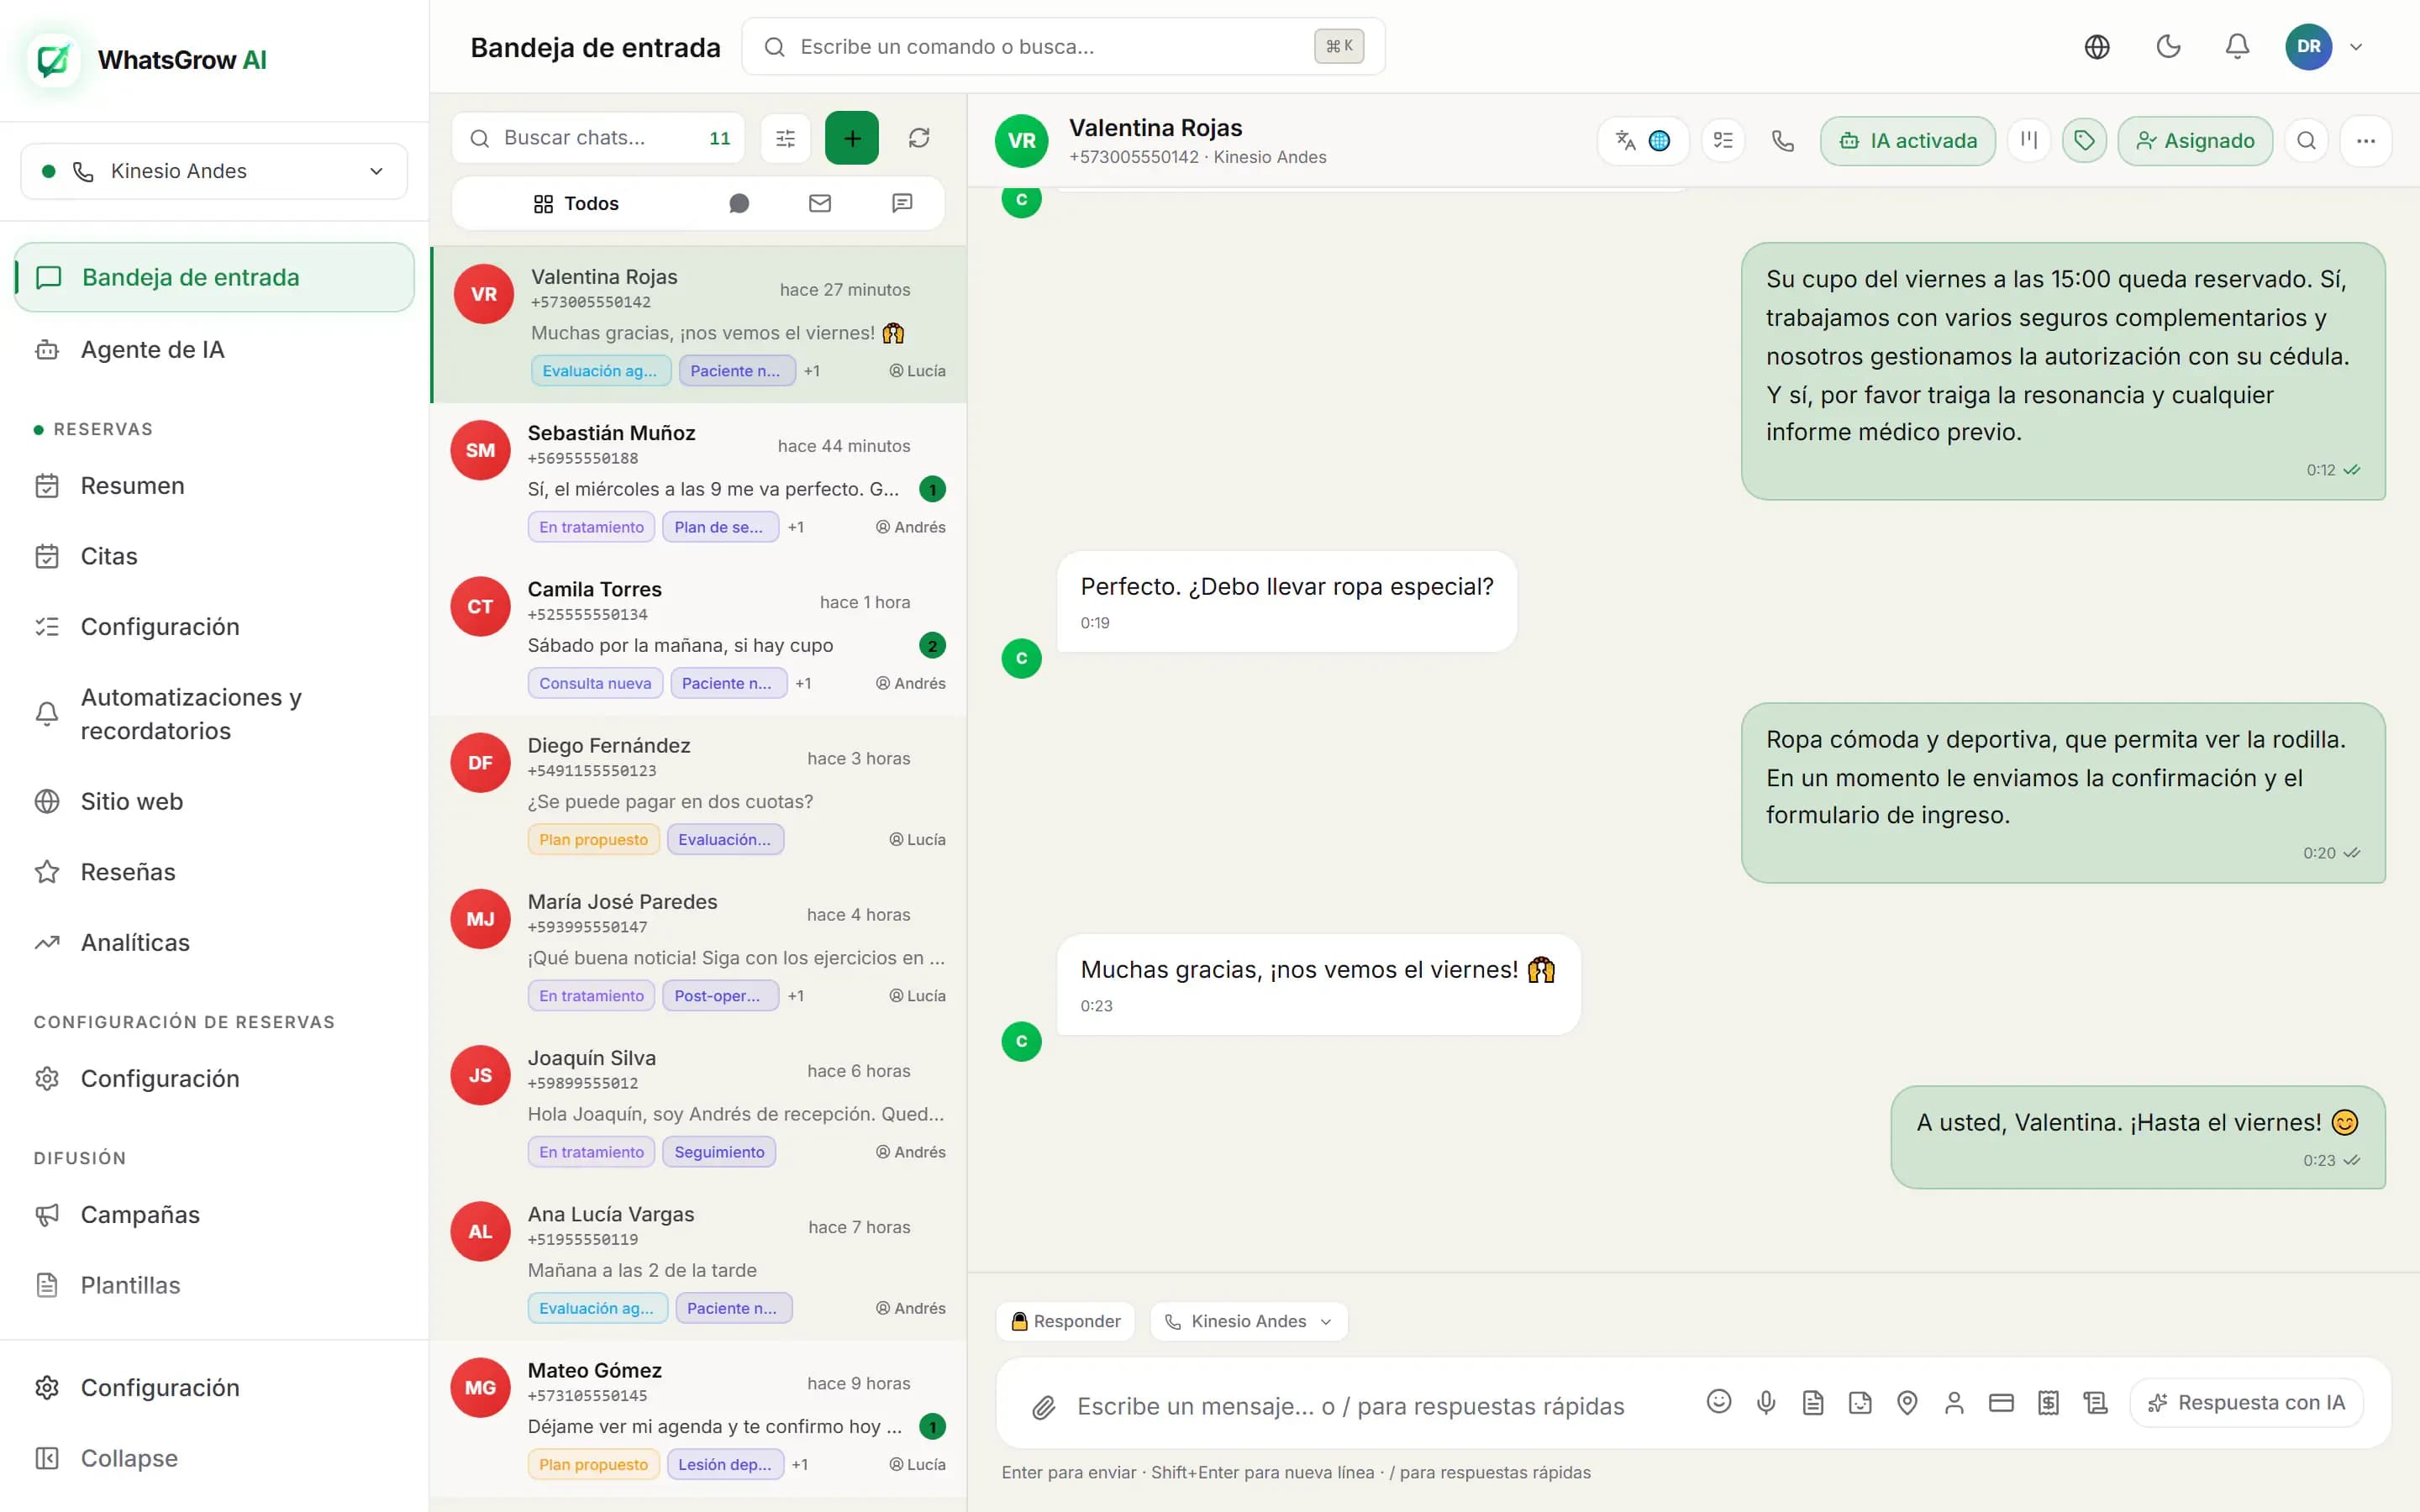Search within the conversation
Screen dimensions: 2420x1512
pyautogui.click(x=2306, y=141)
